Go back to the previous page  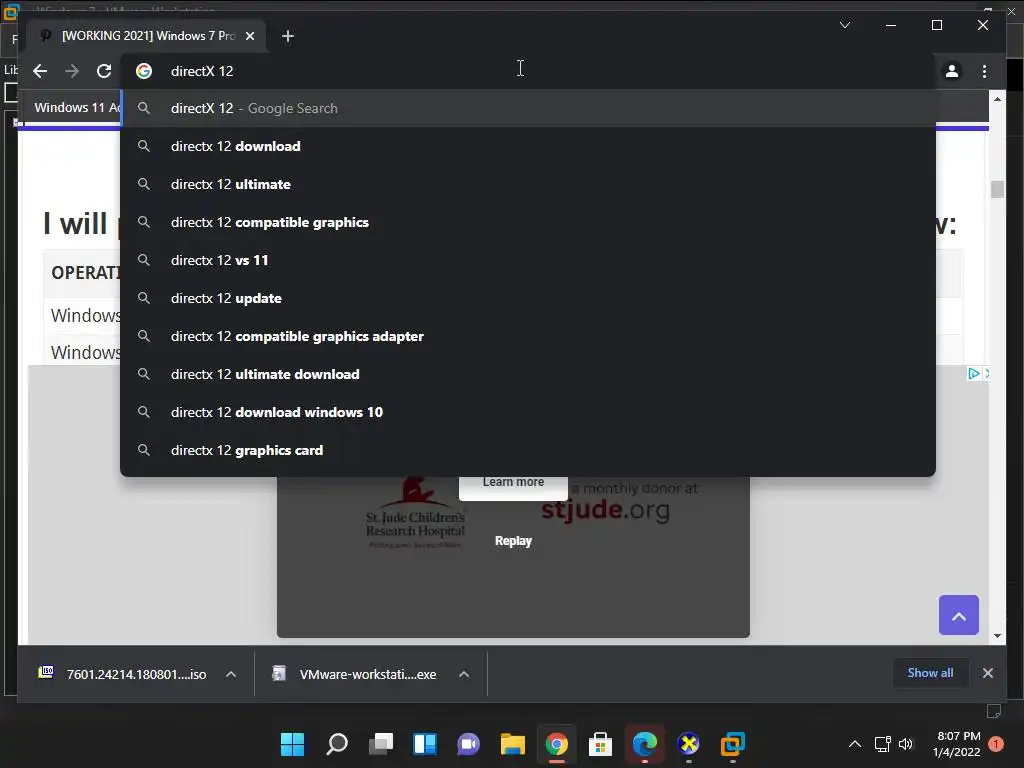pos(40,71)
